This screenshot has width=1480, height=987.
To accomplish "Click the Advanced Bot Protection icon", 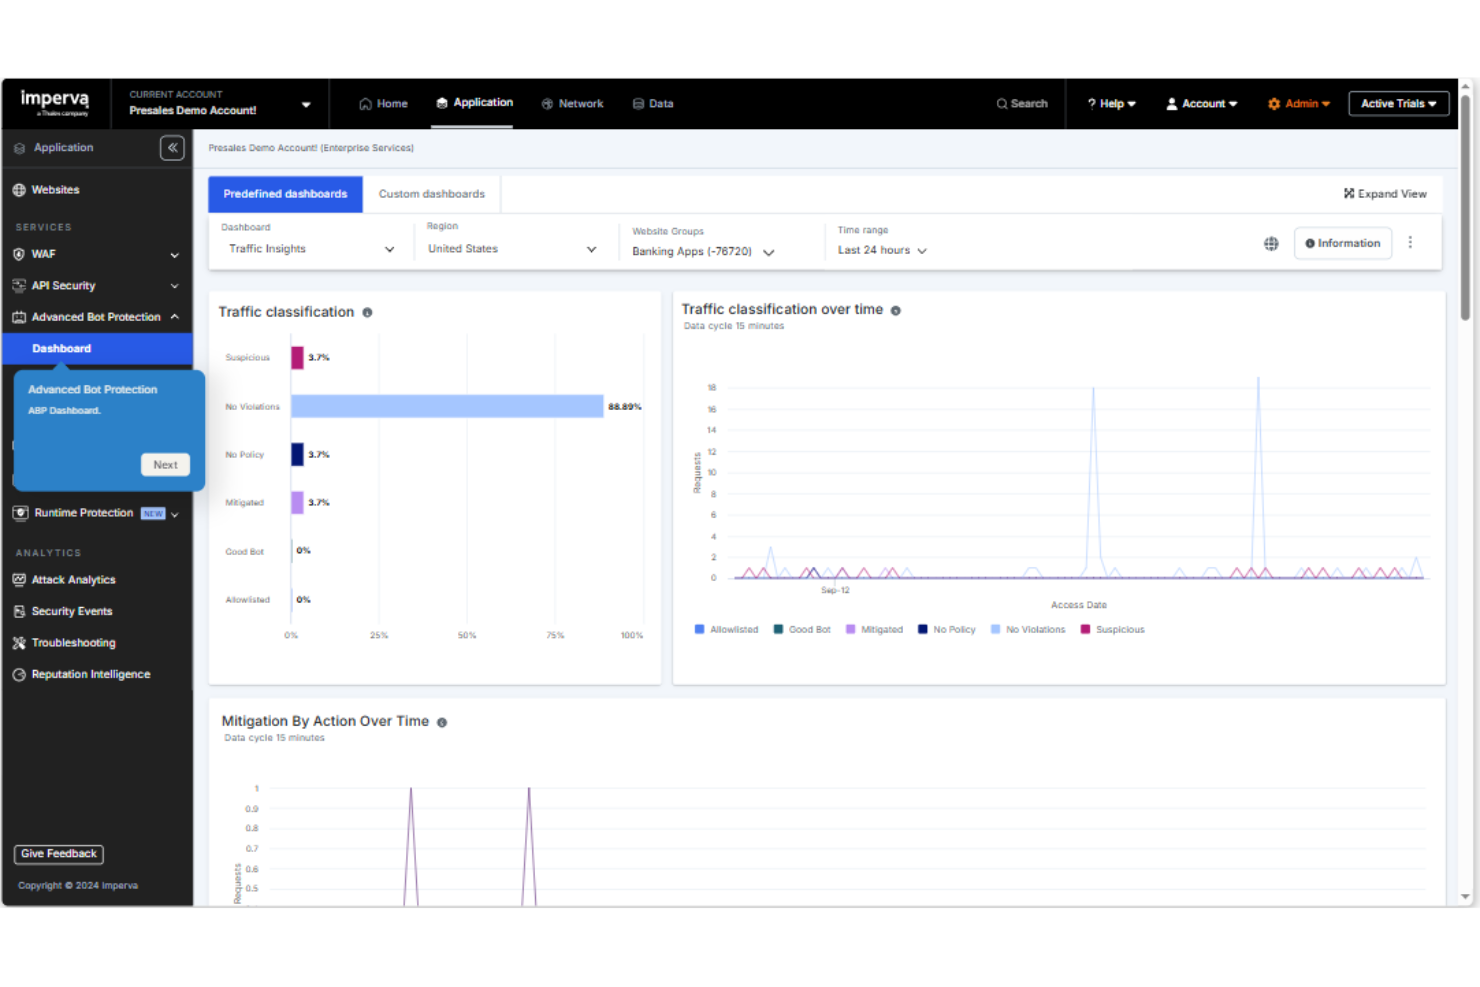I will [x=19, y=317].
